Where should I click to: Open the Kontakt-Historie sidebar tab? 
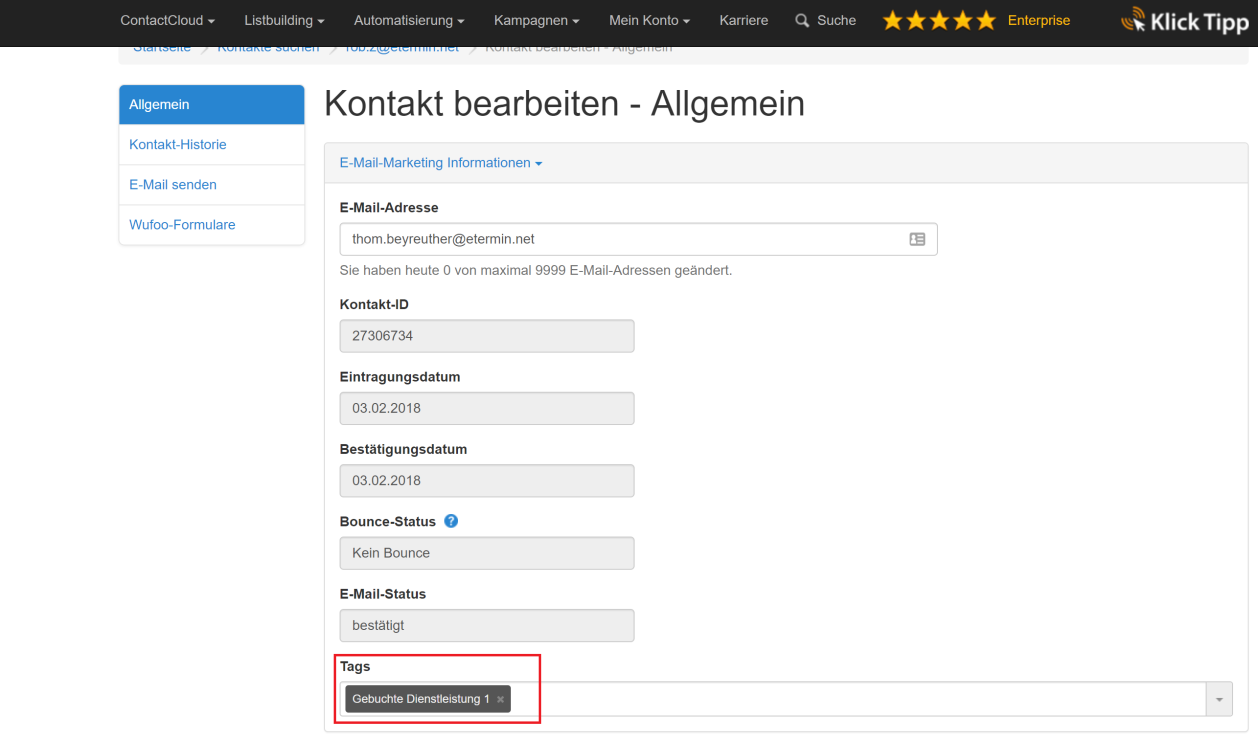(211, 145)
